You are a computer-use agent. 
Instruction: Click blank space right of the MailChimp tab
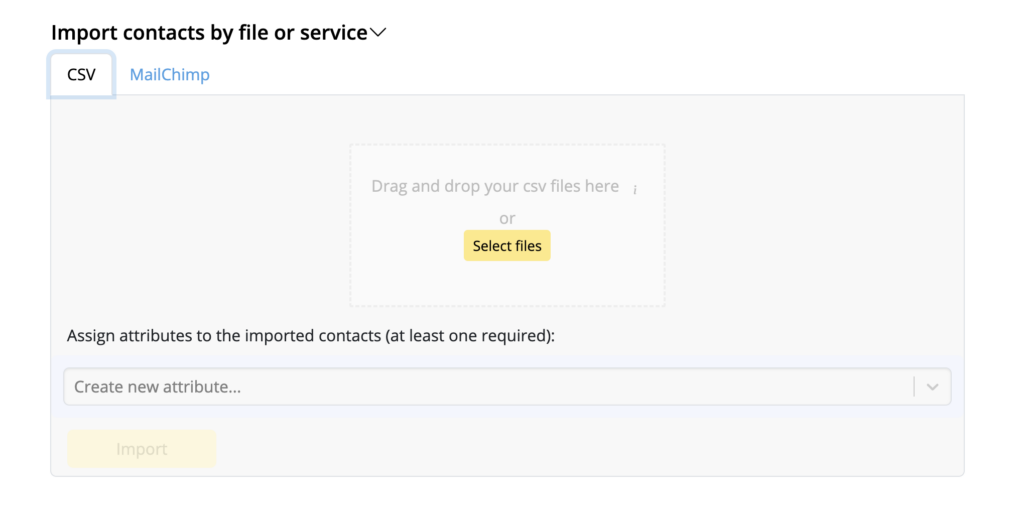[x=588, y=74]
